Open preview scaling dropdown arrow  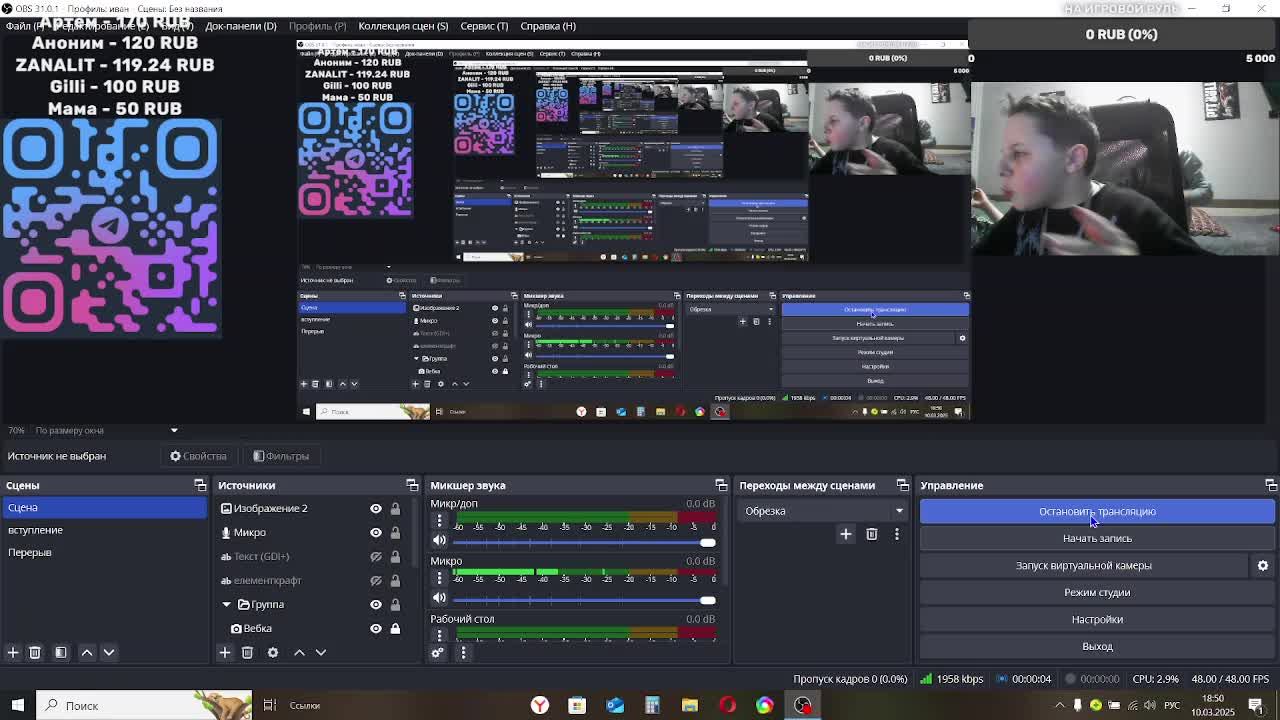(174, 430)
